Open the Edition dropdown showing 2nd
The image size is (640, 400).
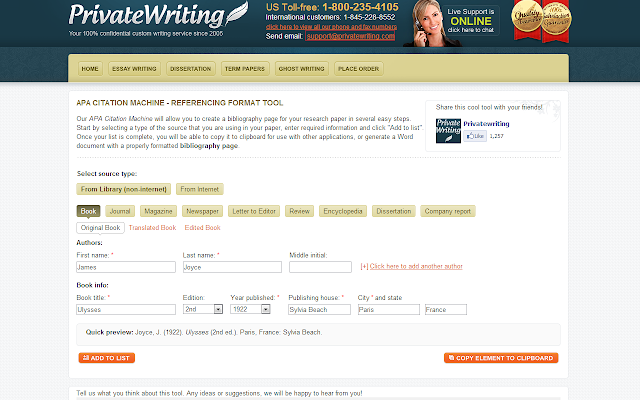coord(203,309)
